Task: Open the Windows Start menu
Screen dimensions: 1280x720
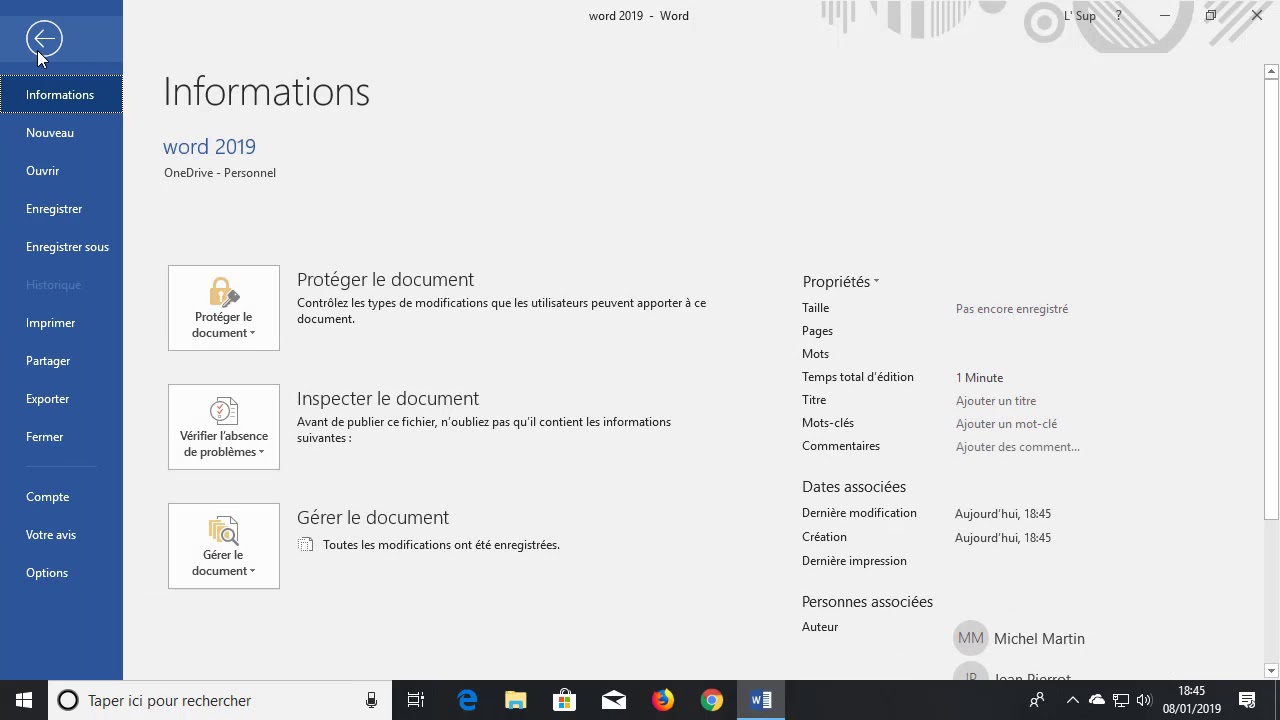Action: pos(24,700)
